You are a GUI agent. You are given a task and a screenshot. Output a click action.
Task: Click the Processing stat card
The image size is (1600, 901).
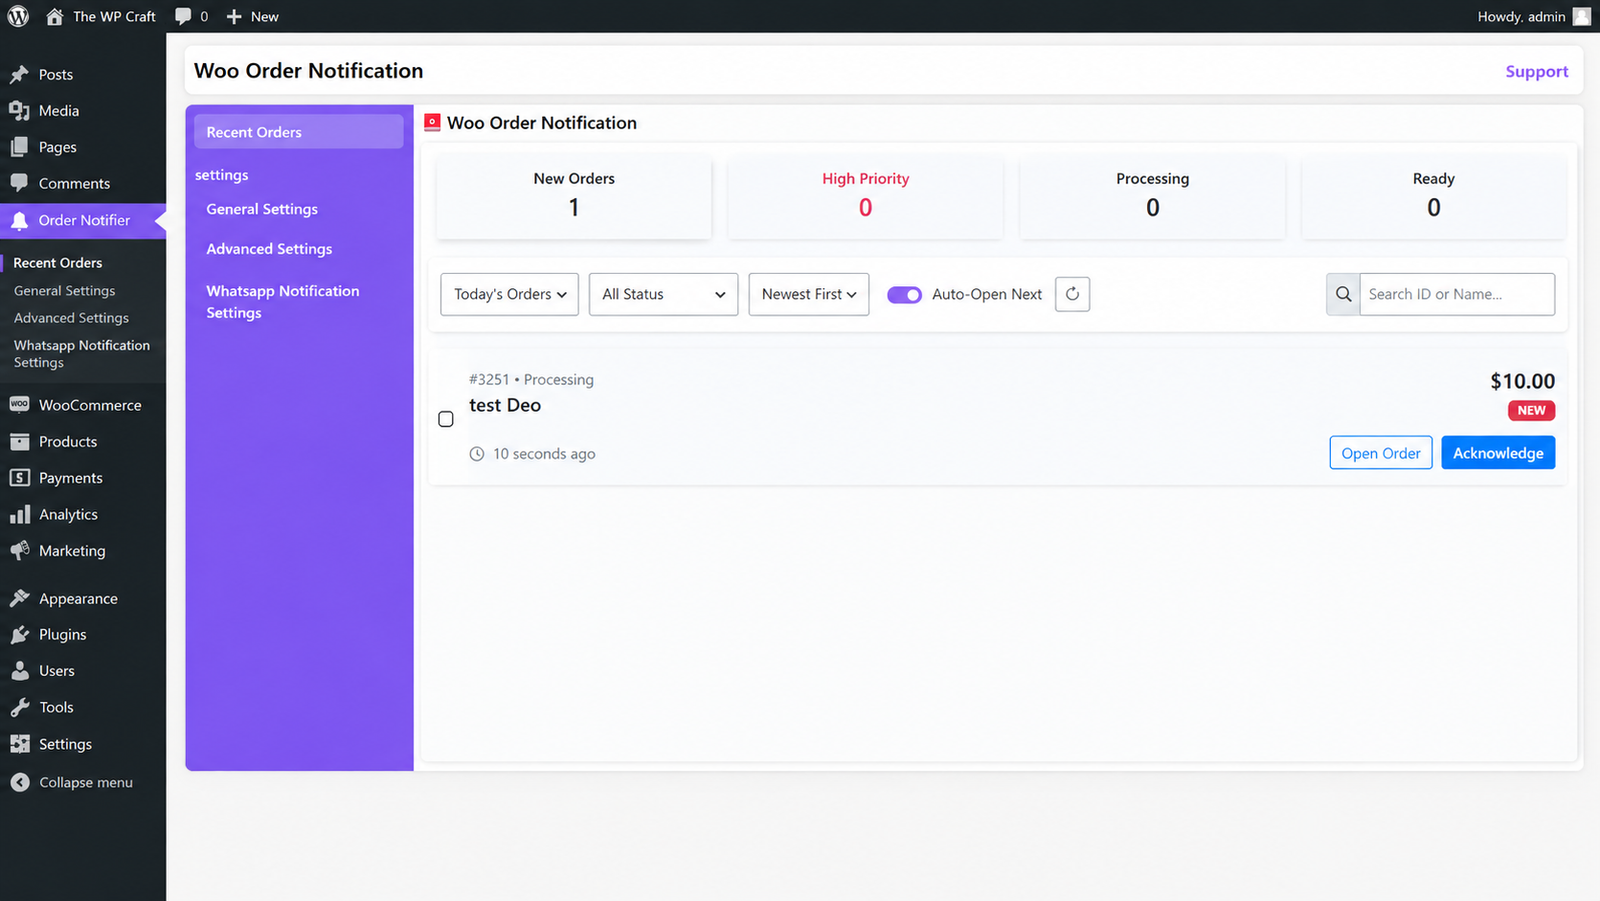pos(1152,196)
